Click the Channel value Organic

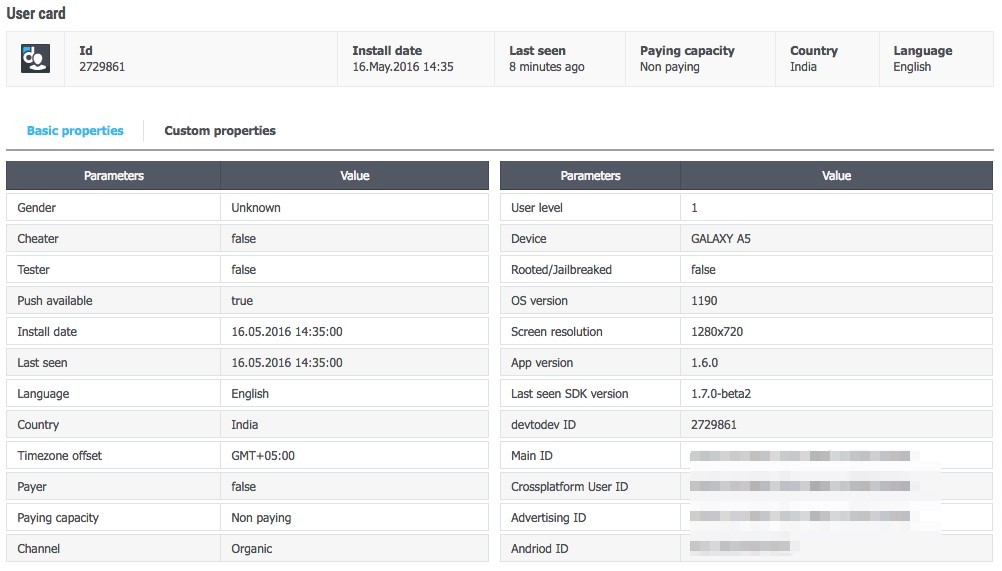(x=252, y=549)
